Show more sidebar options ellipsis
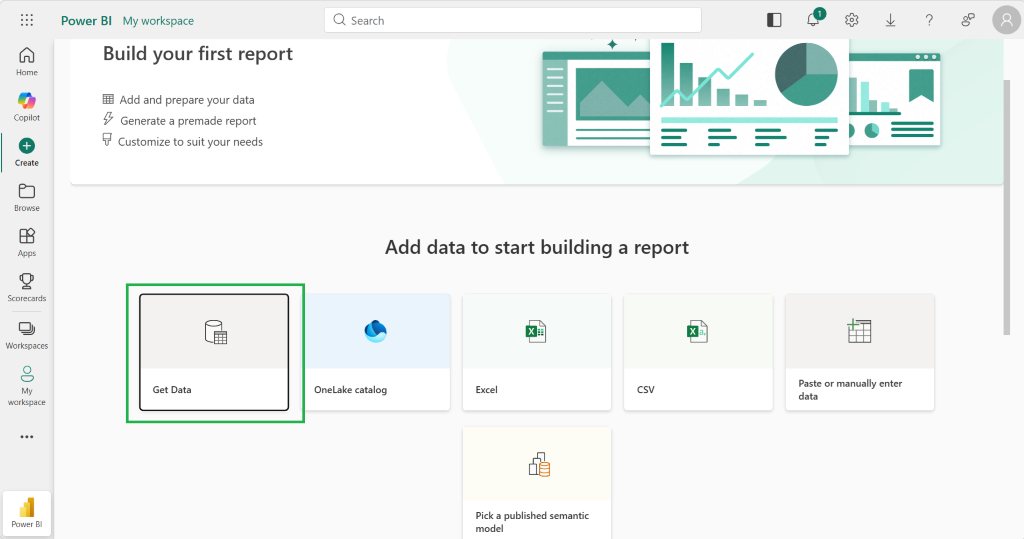 [x=27, y=436]
